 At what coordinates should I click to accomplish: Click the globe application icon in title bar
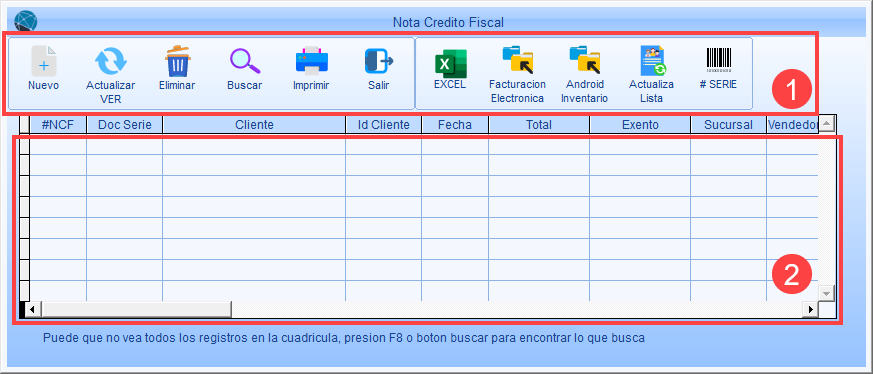tap(26, 21)
